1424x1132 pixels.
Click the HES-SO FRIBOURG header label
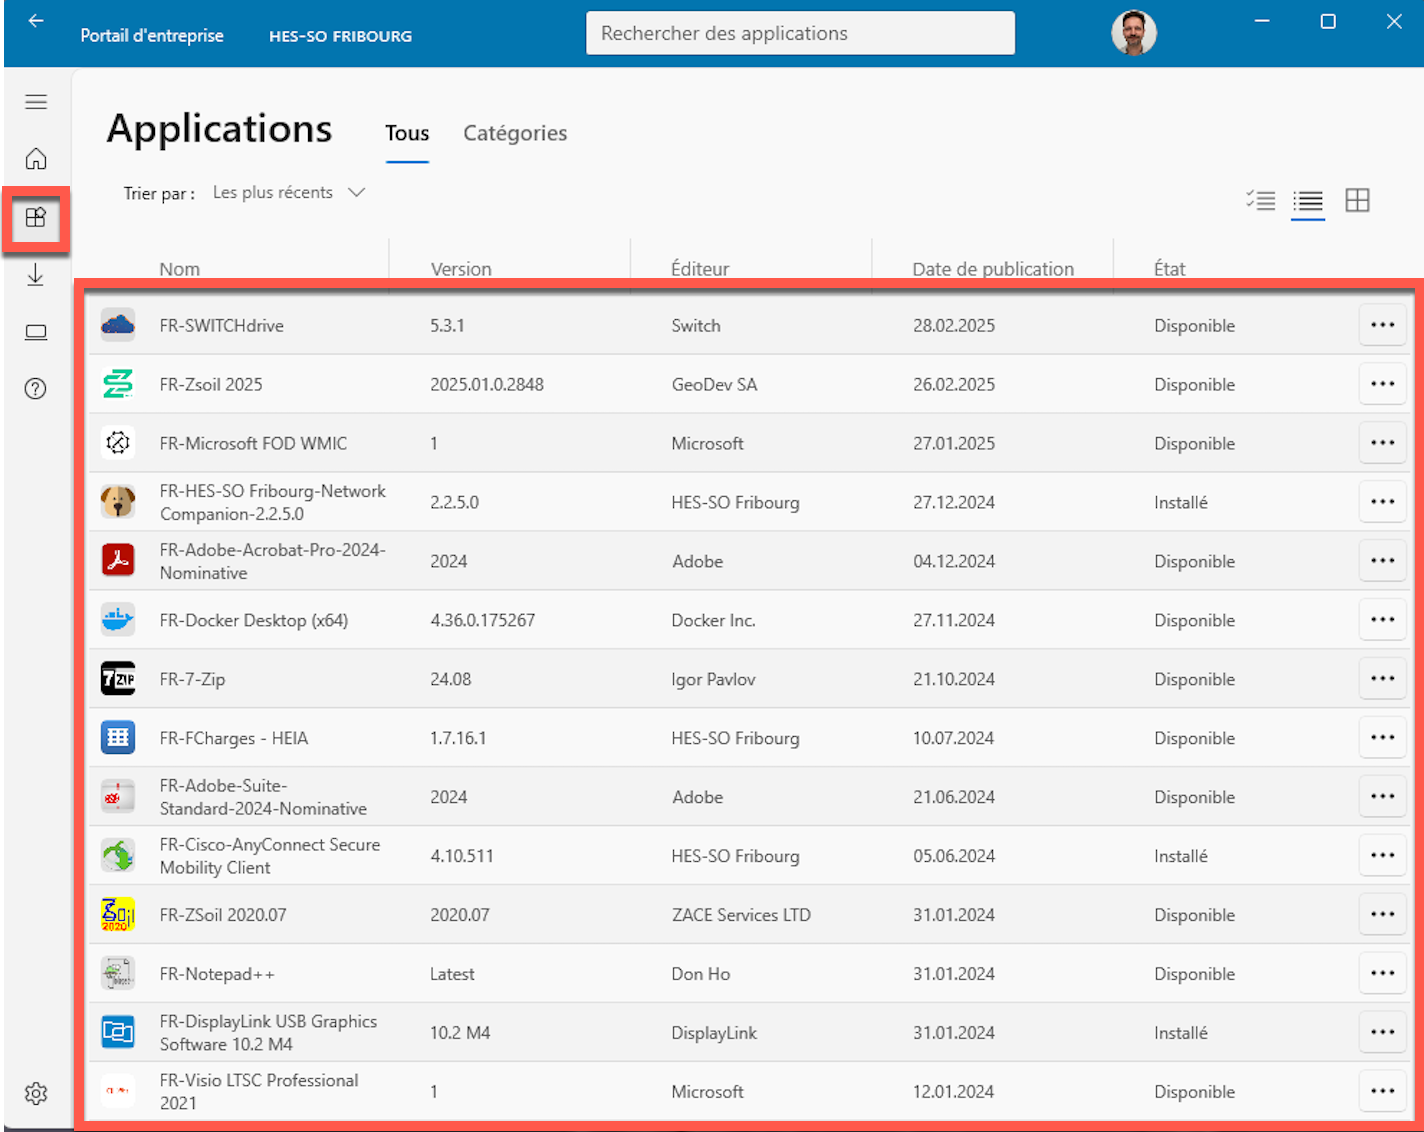[340, 36]
